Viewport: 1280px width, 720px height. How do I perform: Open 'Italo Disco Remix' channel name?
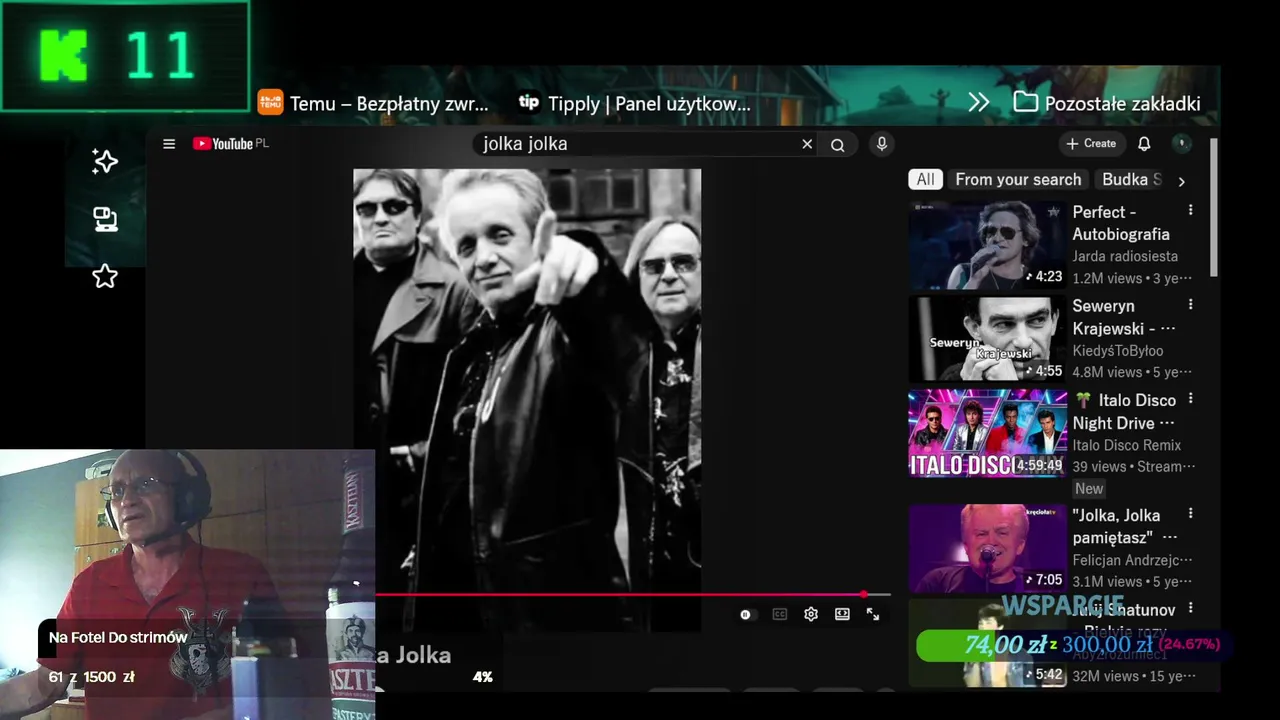pos(1127,445)
